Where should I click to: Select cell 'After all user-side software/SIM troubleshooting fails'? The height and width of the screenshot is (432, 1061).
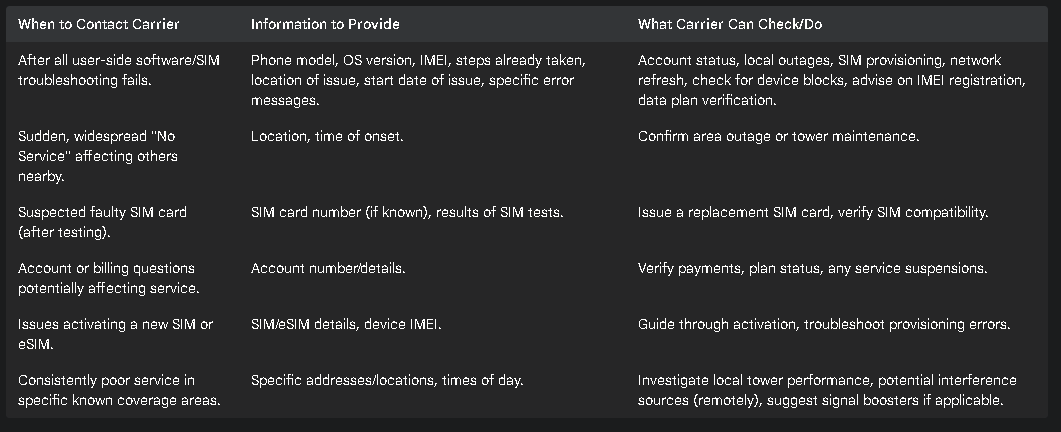coord(119,70)
